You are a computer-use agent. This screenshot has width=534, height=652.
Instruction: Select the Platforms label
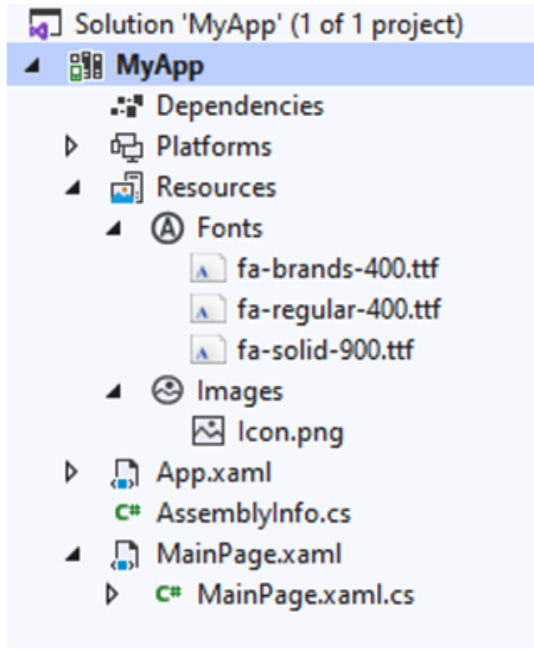point(214,146)
